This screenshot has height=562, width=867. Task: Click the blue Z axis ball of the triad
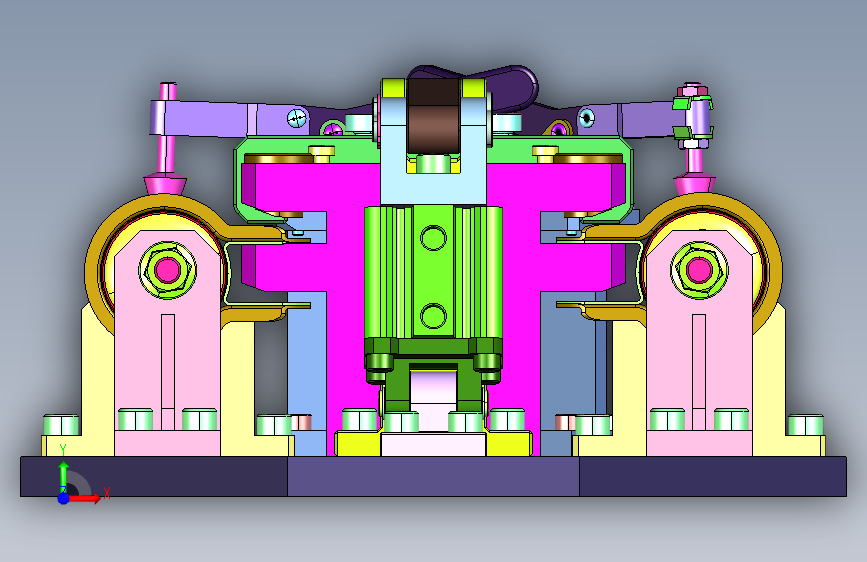(64, 498)
